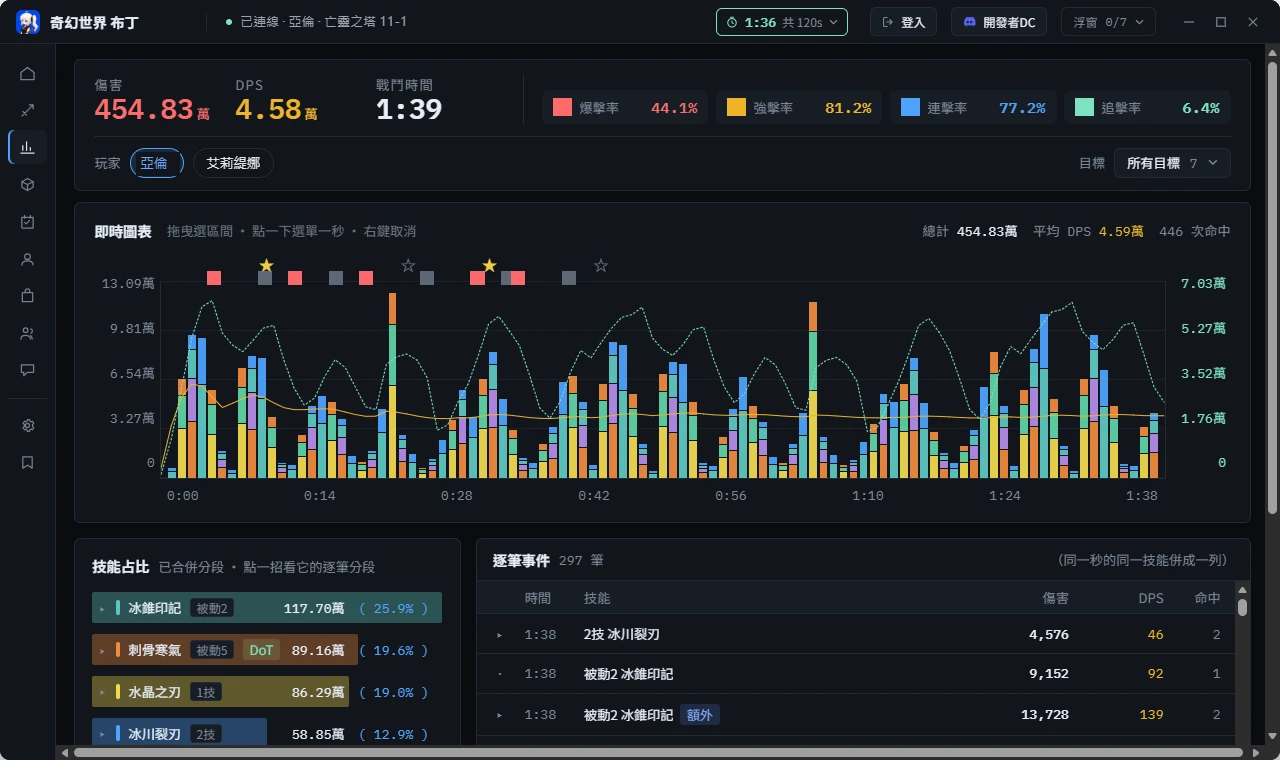Open the crossed-sword icon page in sidebar
1280x760 pixels.
[28, 111]
